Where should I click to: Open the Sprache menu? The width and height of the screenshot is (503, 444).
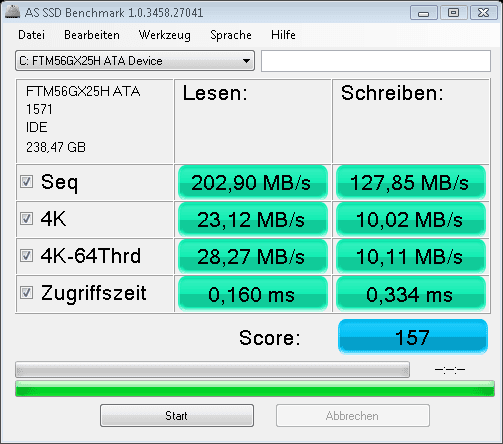[x=231, y=35]
